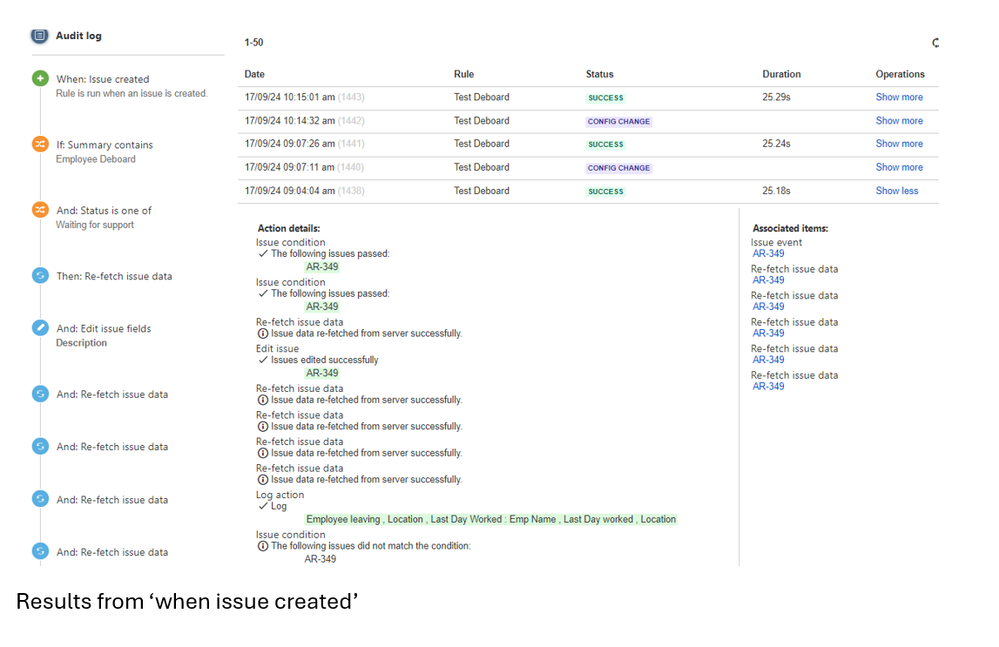Expand 'Show more' on the 1442 config change row
The height and width of the screenshot is (647, 999).
pyautogui.click(x=899, y=120)
